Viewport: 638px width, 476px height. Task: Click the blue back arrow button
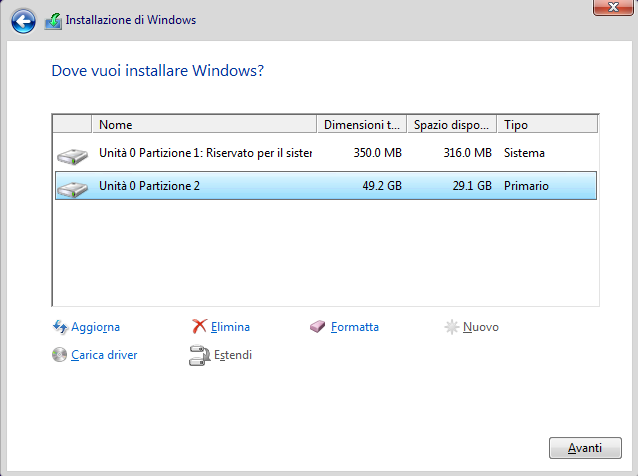tap(23, 21)
